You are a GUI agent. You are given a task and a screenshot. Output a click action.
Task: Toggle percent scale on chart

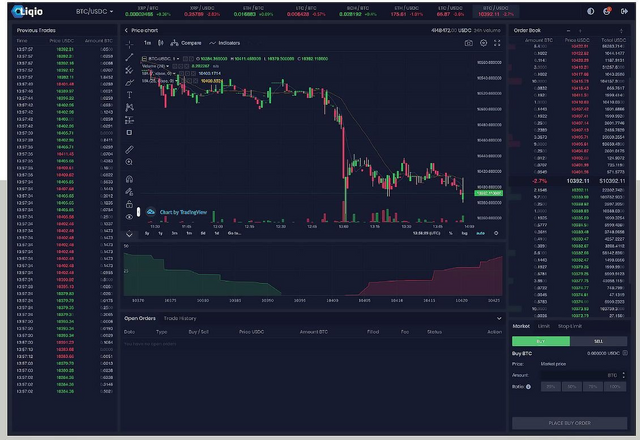pos(451,233)
